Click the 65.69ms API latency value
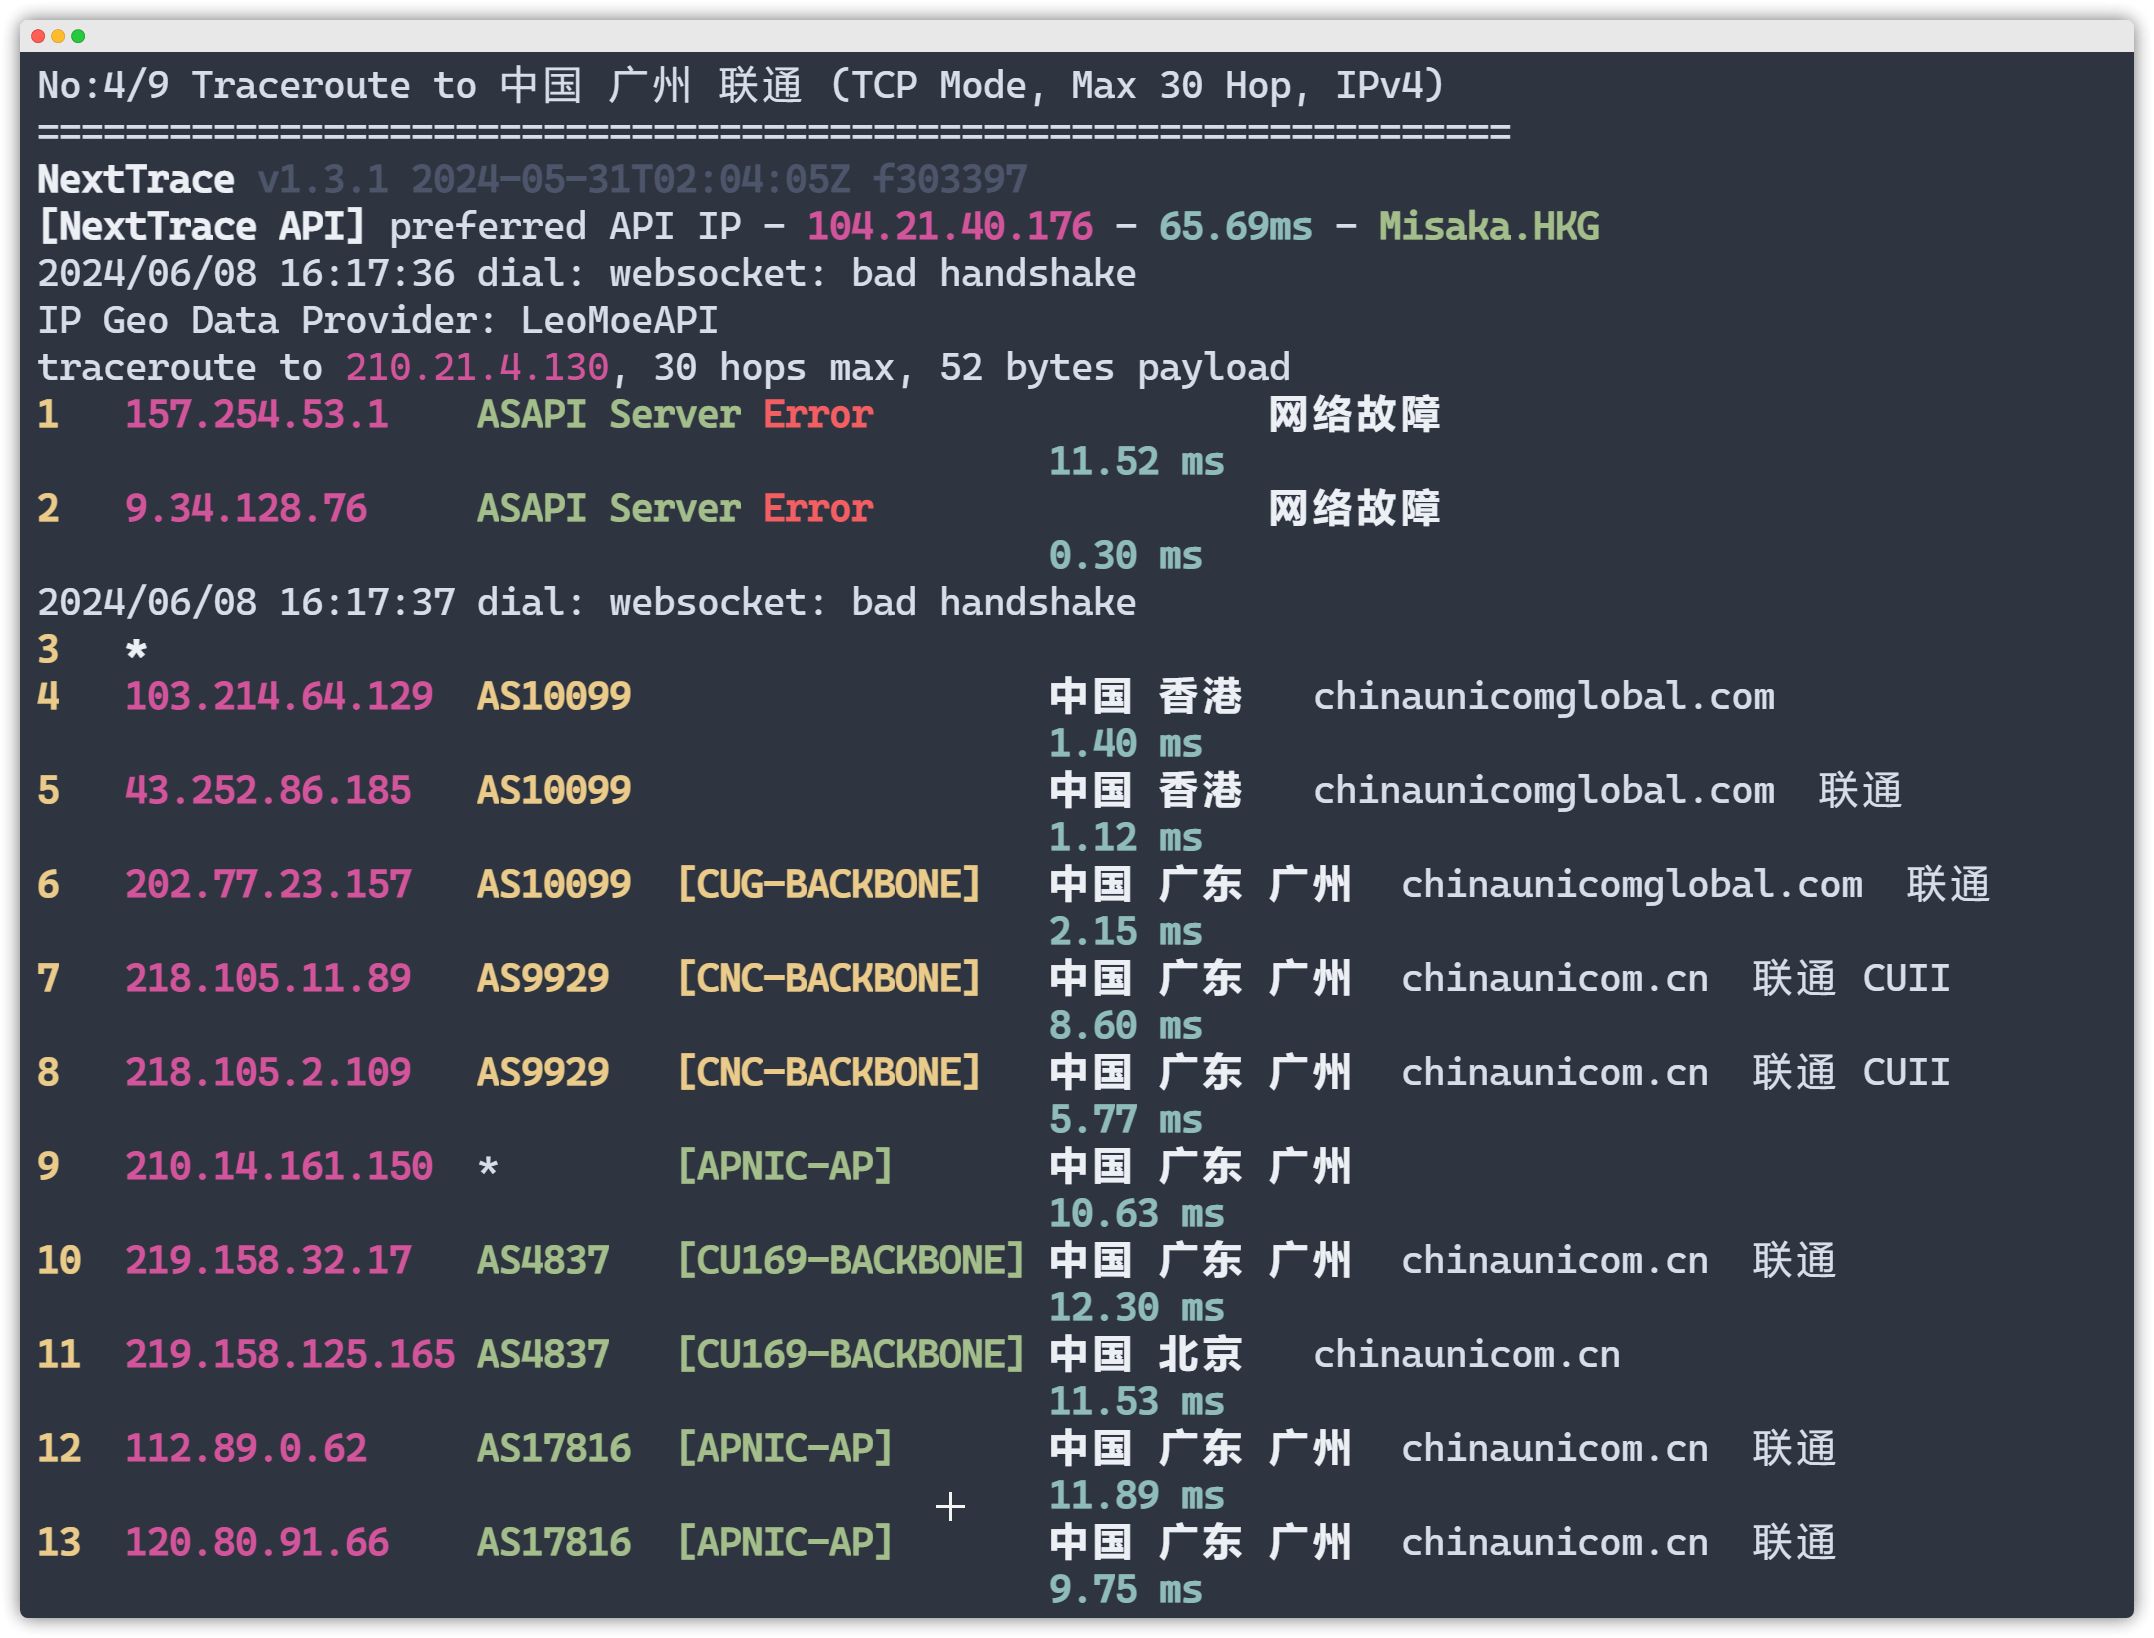Image resolution: width=2154 pixels, height=1638 pixels. coord(1235,227)
